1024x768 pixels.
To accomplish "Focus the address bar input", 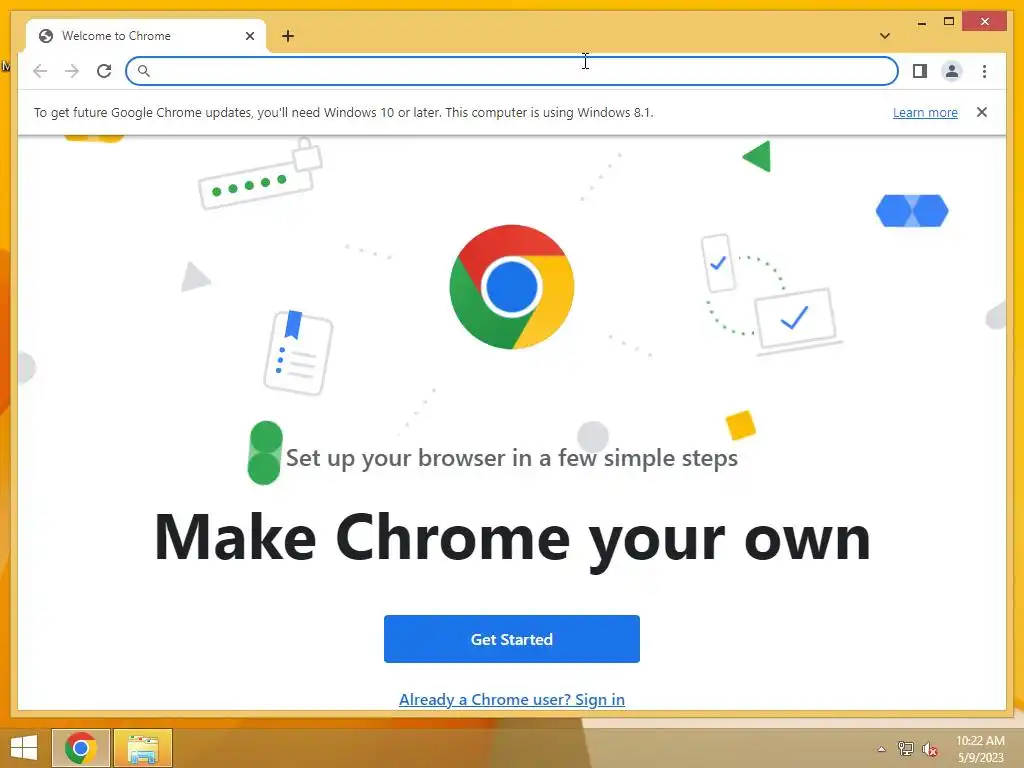I will (512, 71).
